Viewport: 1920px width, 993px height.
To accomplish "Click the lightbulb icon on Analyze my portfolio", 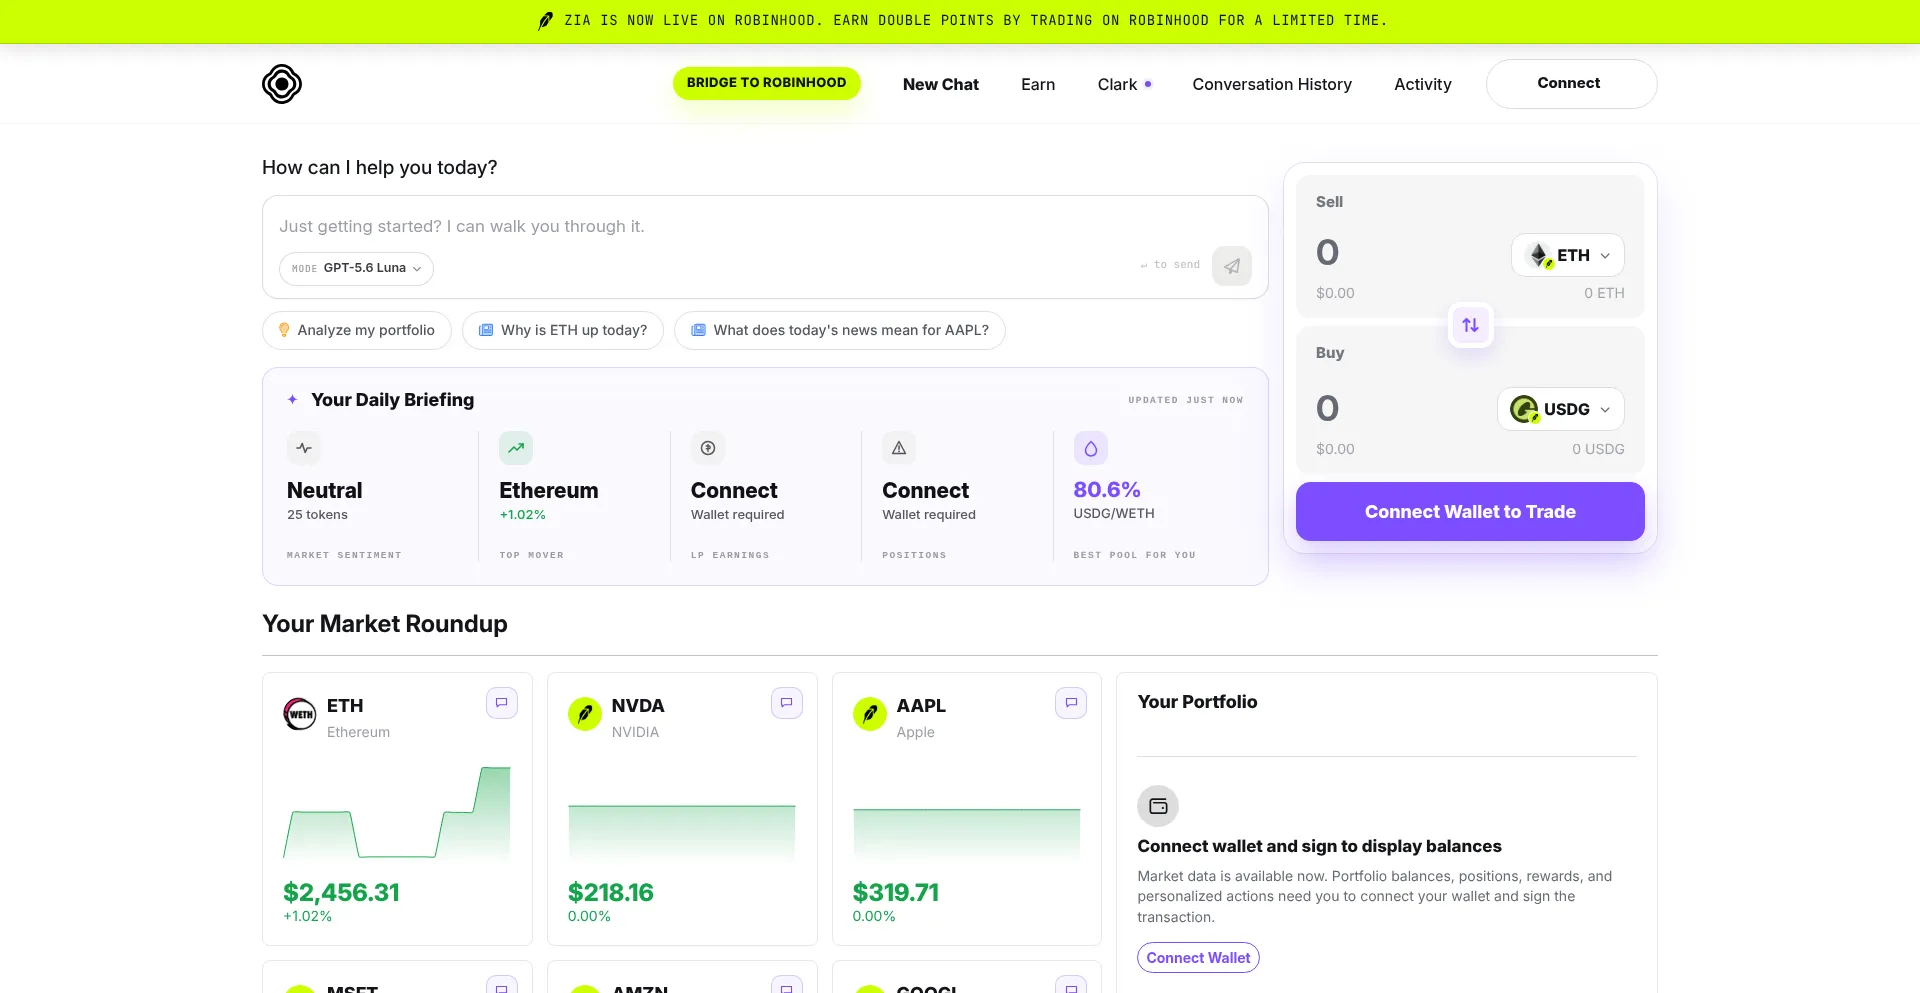I will 284,330.
